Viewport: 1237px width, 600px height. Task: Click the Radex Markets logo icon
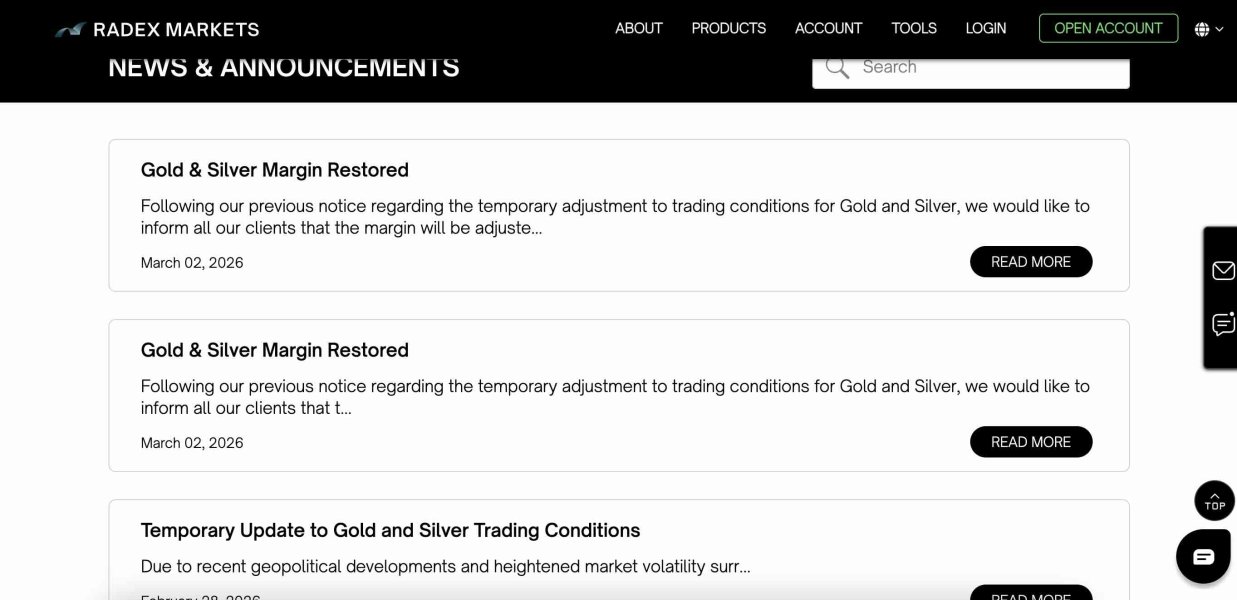point(69,30)
